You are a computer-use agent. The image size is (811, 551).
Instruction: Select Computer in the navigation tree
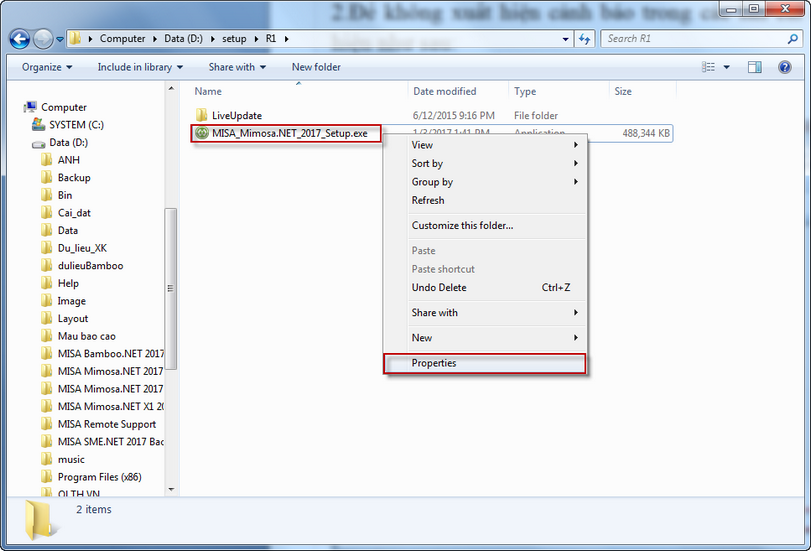(55, 107)
